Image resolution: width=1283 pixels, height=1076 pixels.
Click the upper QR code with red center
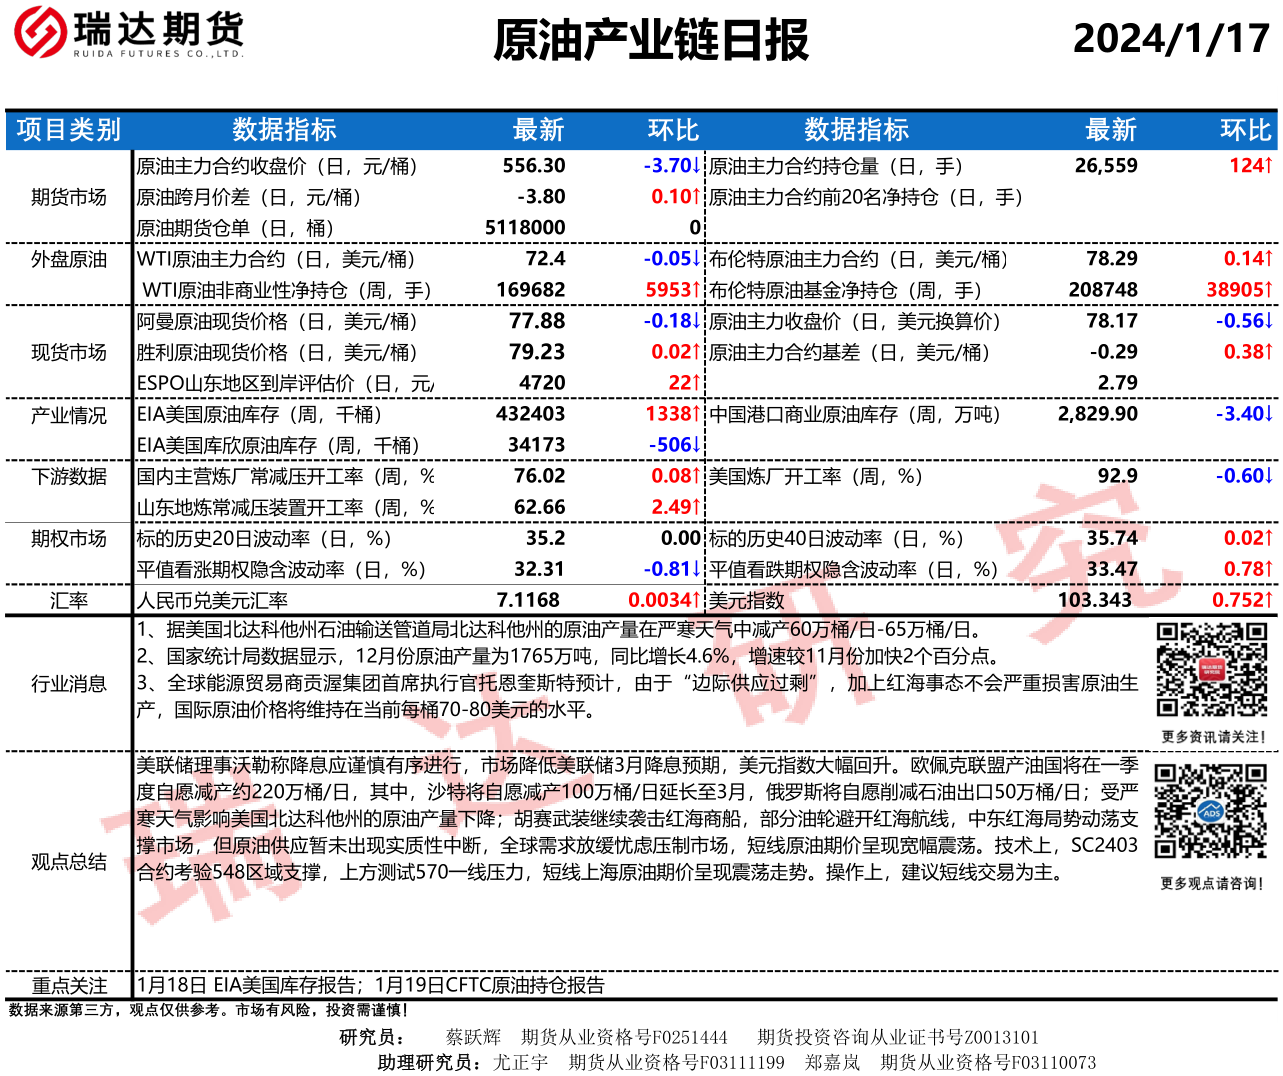1211,669
